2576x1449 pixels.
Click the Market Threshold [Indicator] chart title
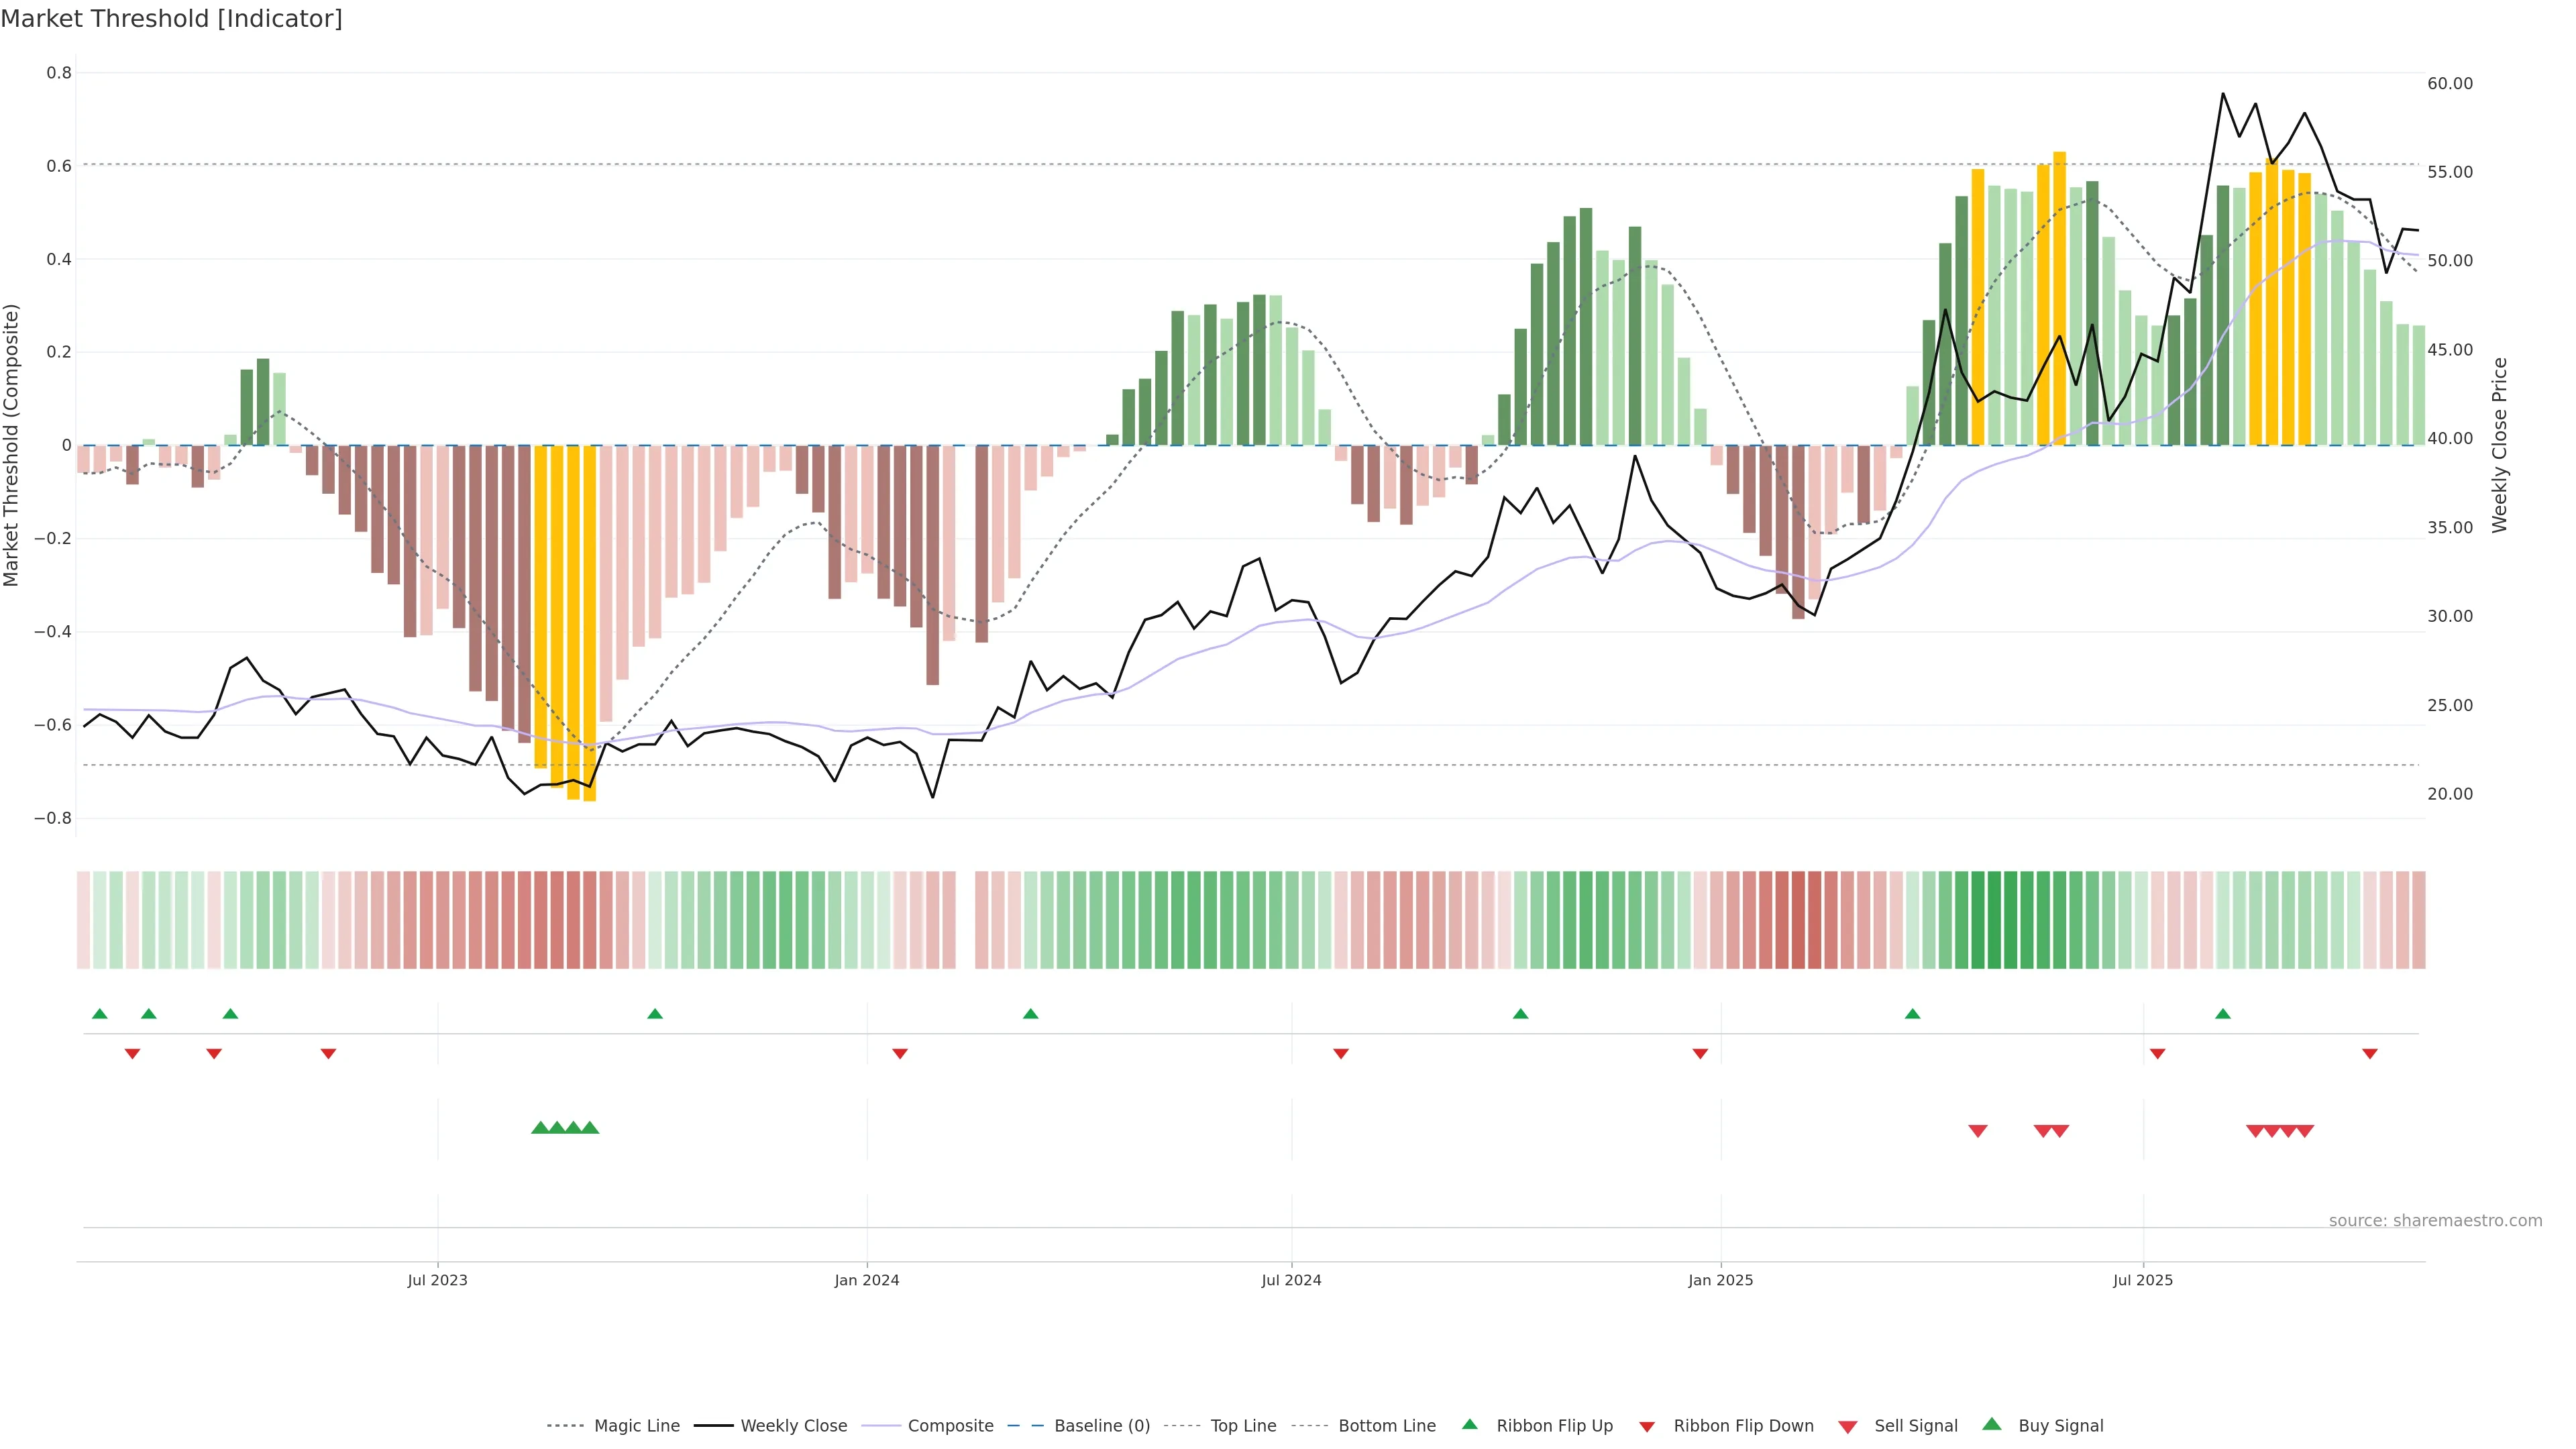pos(171,19)
